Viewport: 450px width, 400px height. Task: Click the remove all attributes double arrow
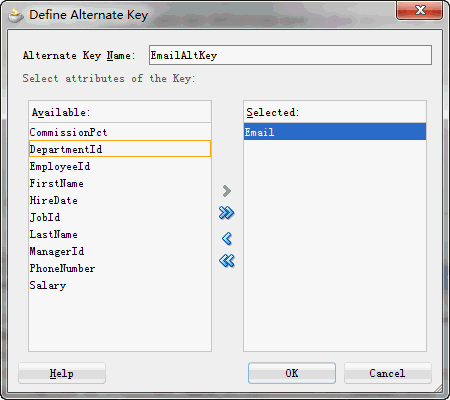pyautogui.click(x=227, y=261)
